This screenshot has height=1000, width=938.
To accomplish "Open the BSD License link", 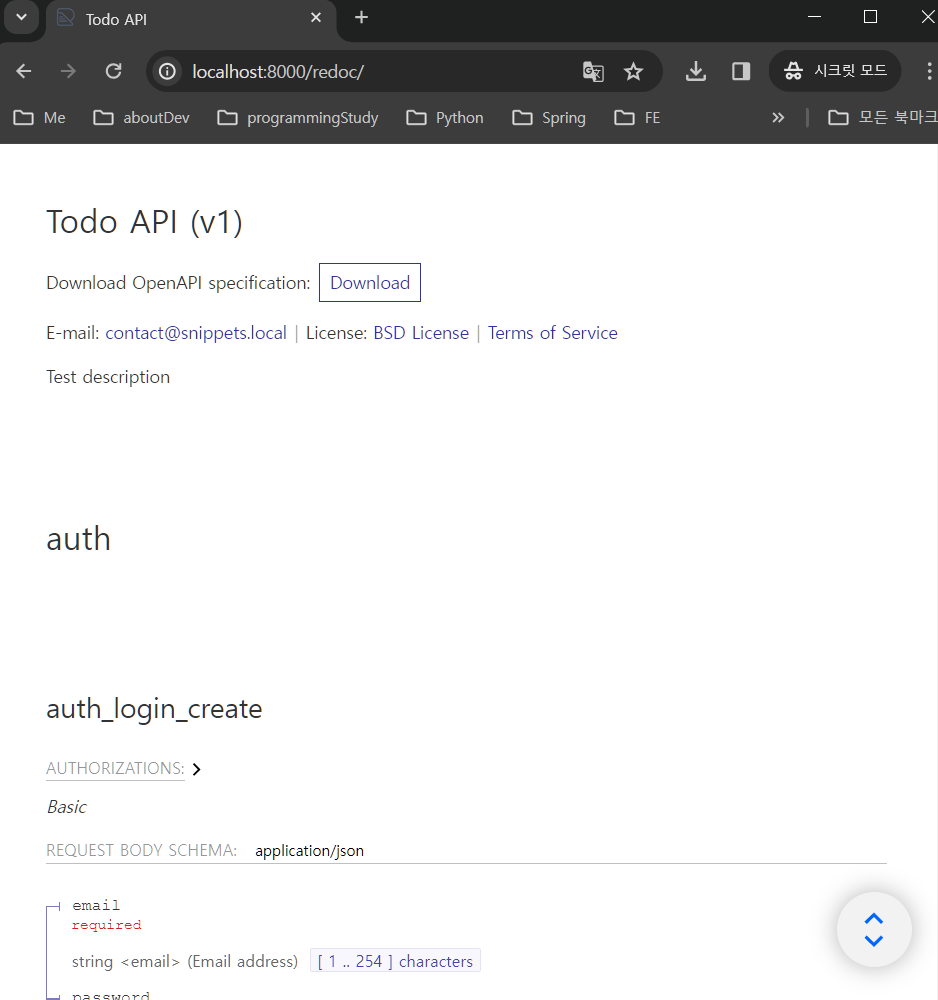I will click(x=421, y=333).
